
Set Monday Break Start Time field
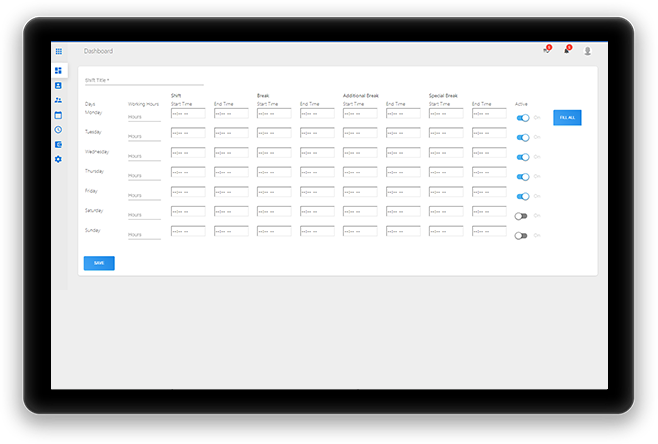[274, 113]
